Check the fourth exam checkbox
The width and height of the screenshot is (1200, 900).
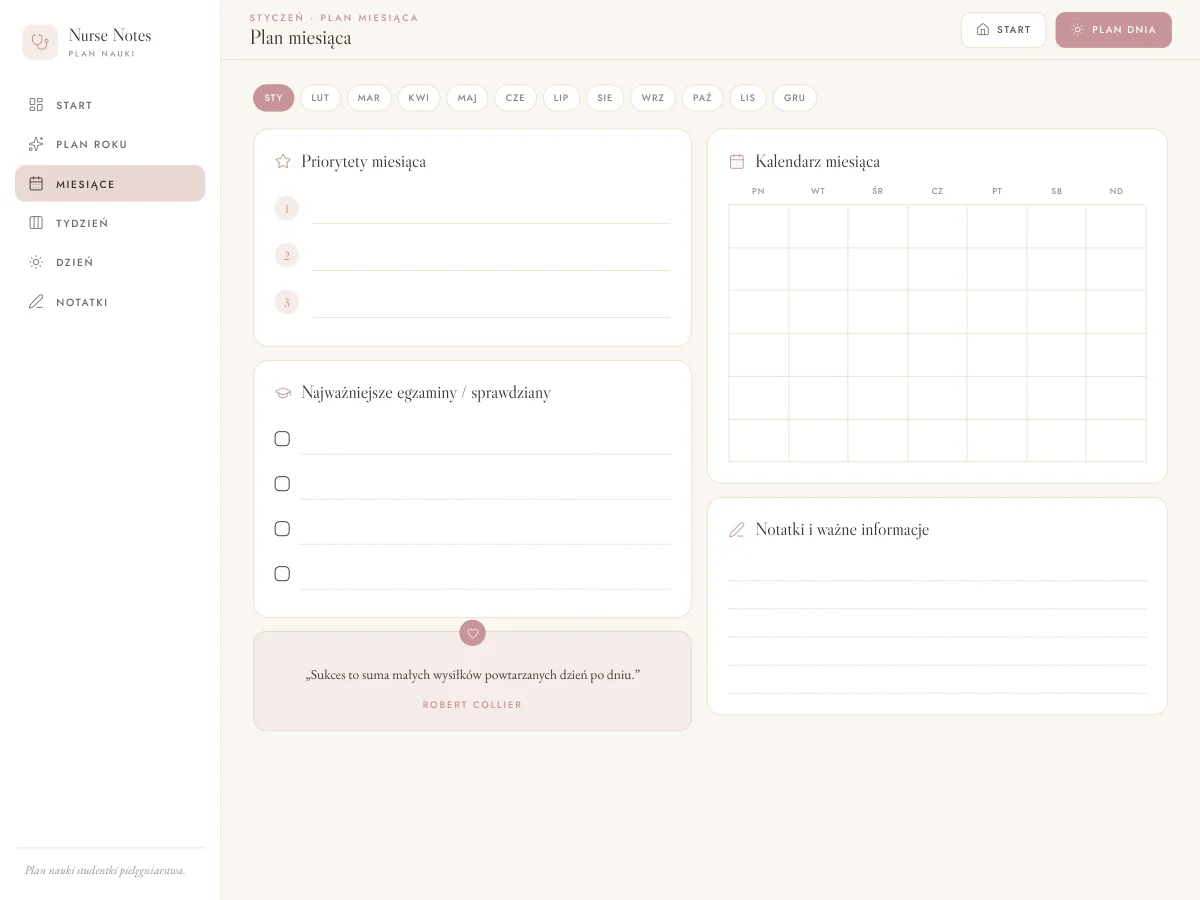[x=282, y=574]
